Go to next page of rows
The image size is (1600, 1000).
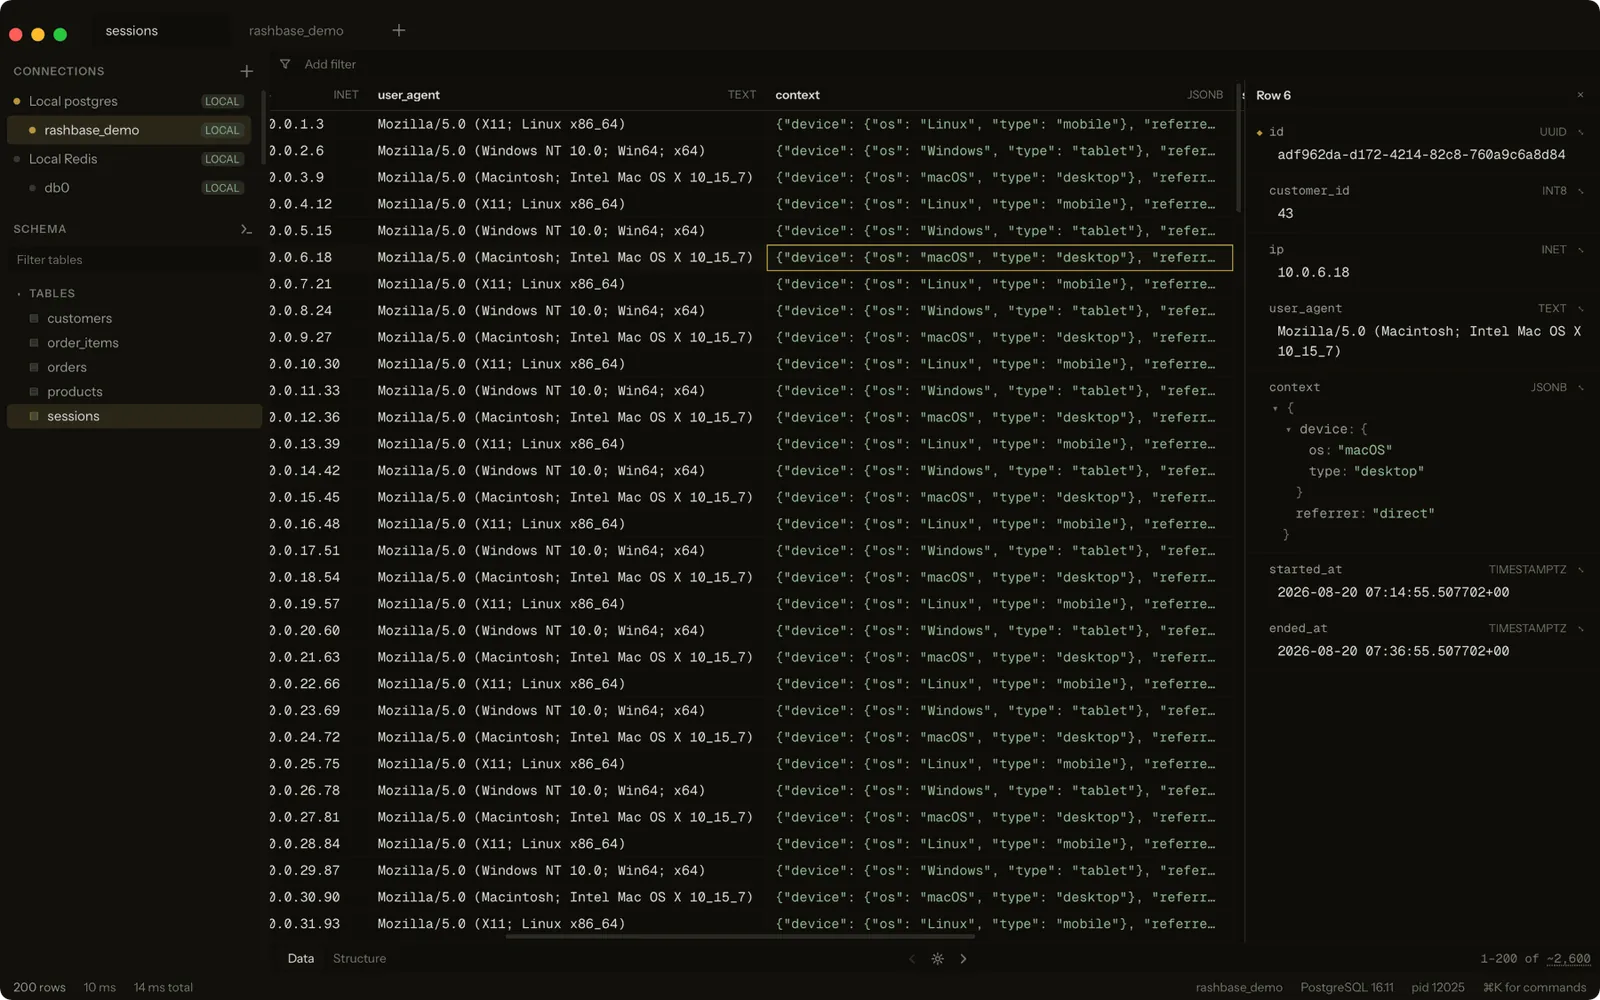pos(963,958)
